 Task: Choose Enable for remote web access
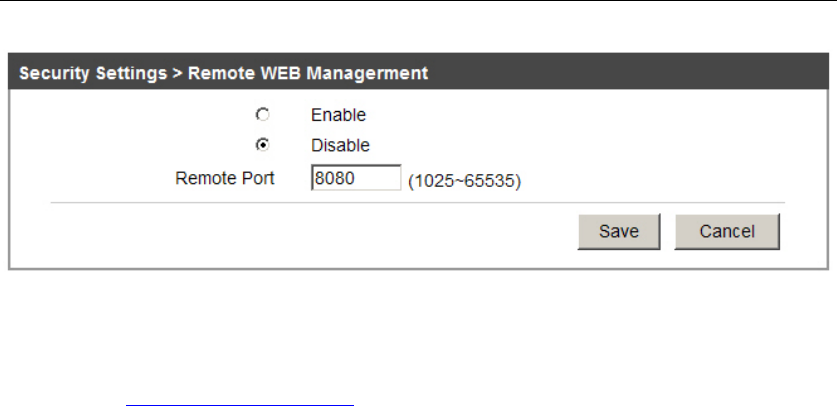pos(263,115)
